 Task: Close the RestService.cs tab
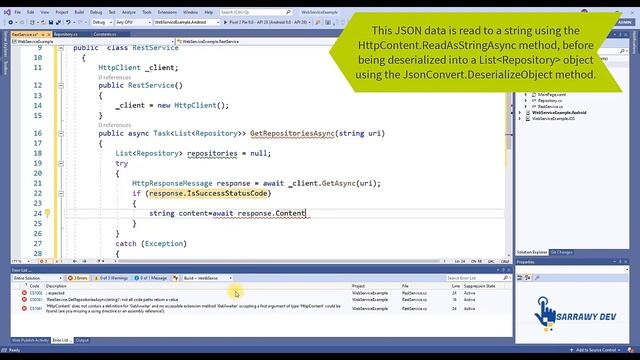coord(48,35)
